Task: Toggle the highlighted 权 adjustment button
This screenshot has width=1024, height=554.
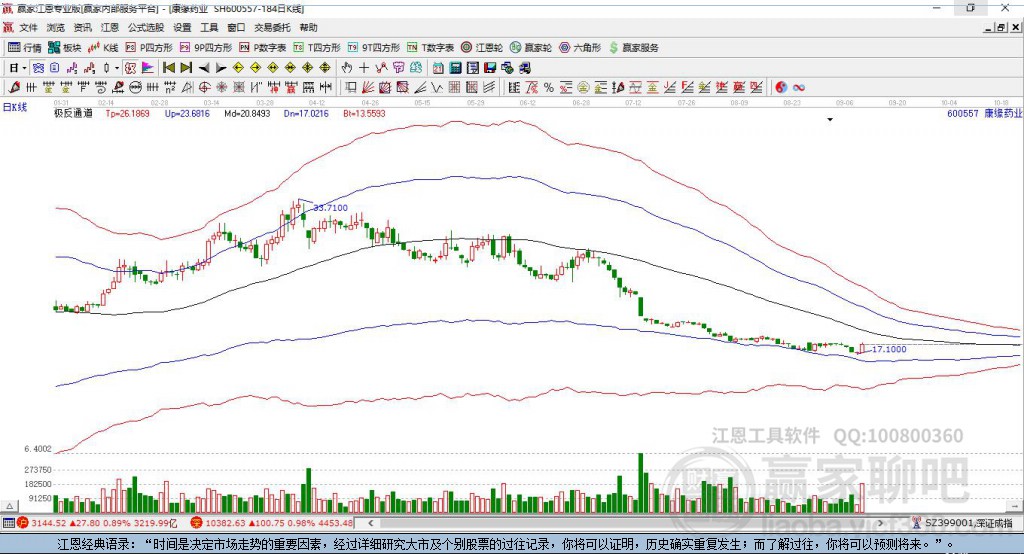Action: pos(131,68)
